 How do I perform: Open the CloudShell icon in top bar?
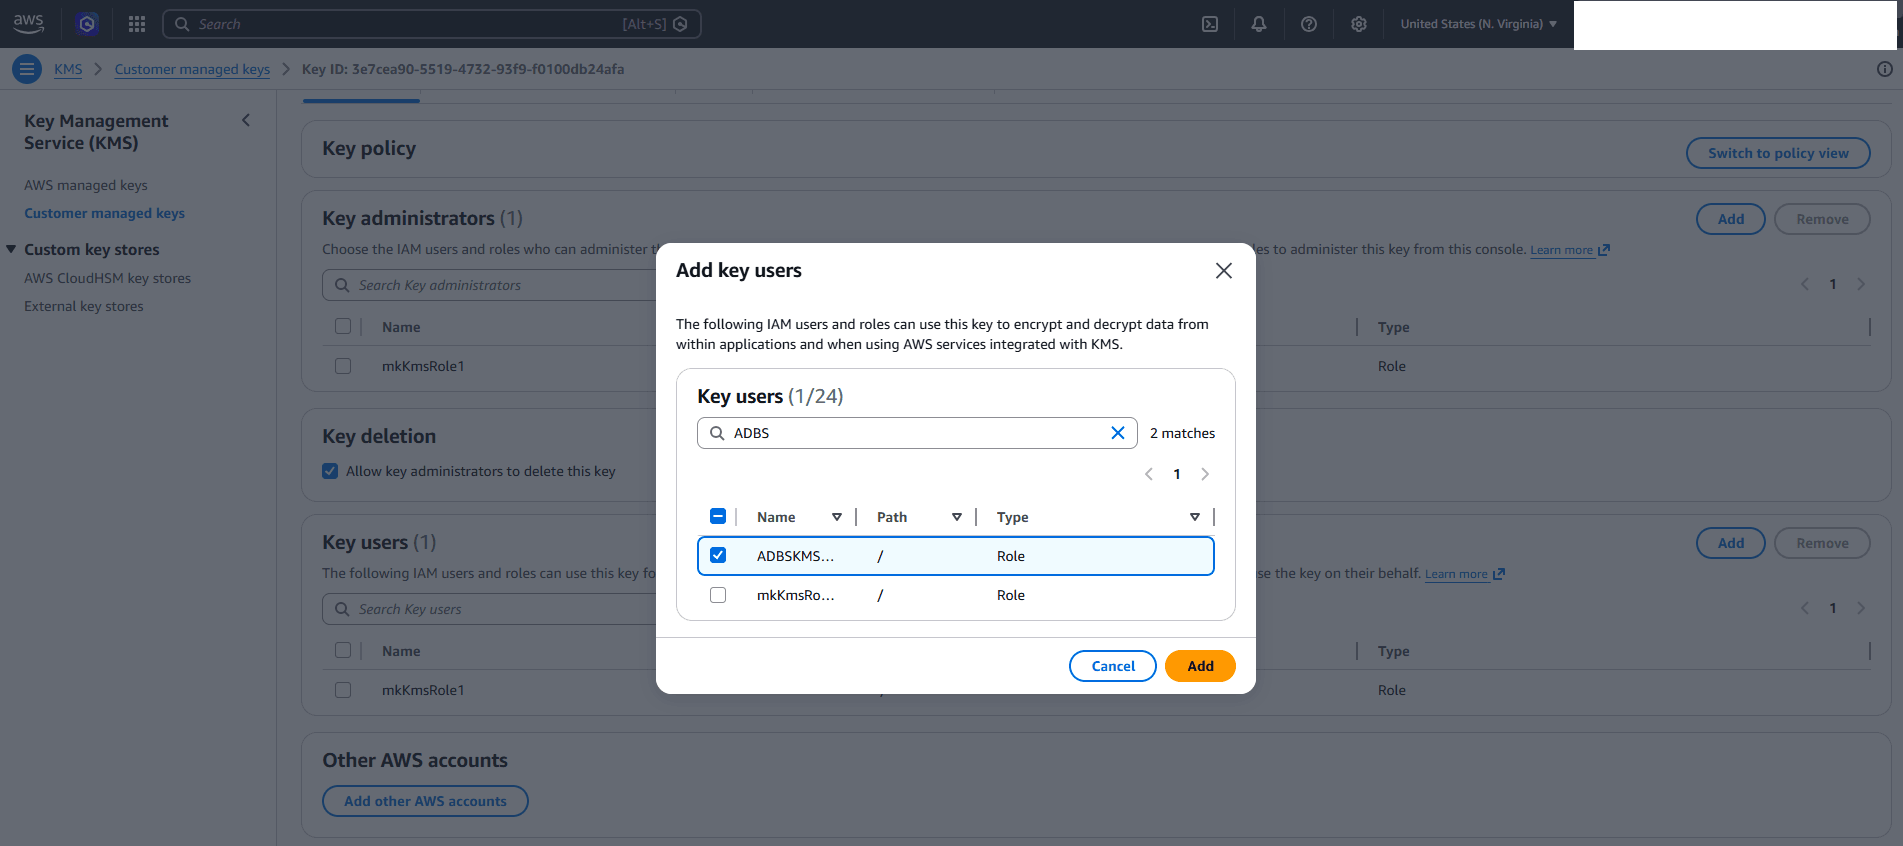pyautogui.click(x=1210, y=24)
